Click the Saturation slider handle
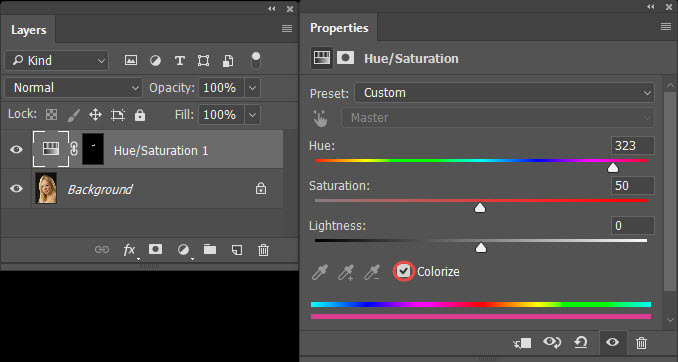The image size is (678, 362). 480,208
